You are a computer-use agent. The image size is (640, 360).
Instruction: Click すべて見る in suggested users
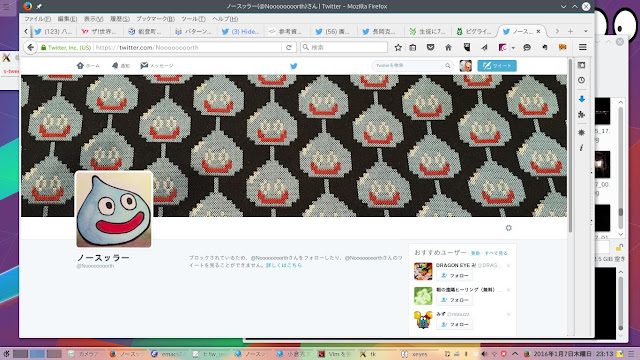(496, 253)
